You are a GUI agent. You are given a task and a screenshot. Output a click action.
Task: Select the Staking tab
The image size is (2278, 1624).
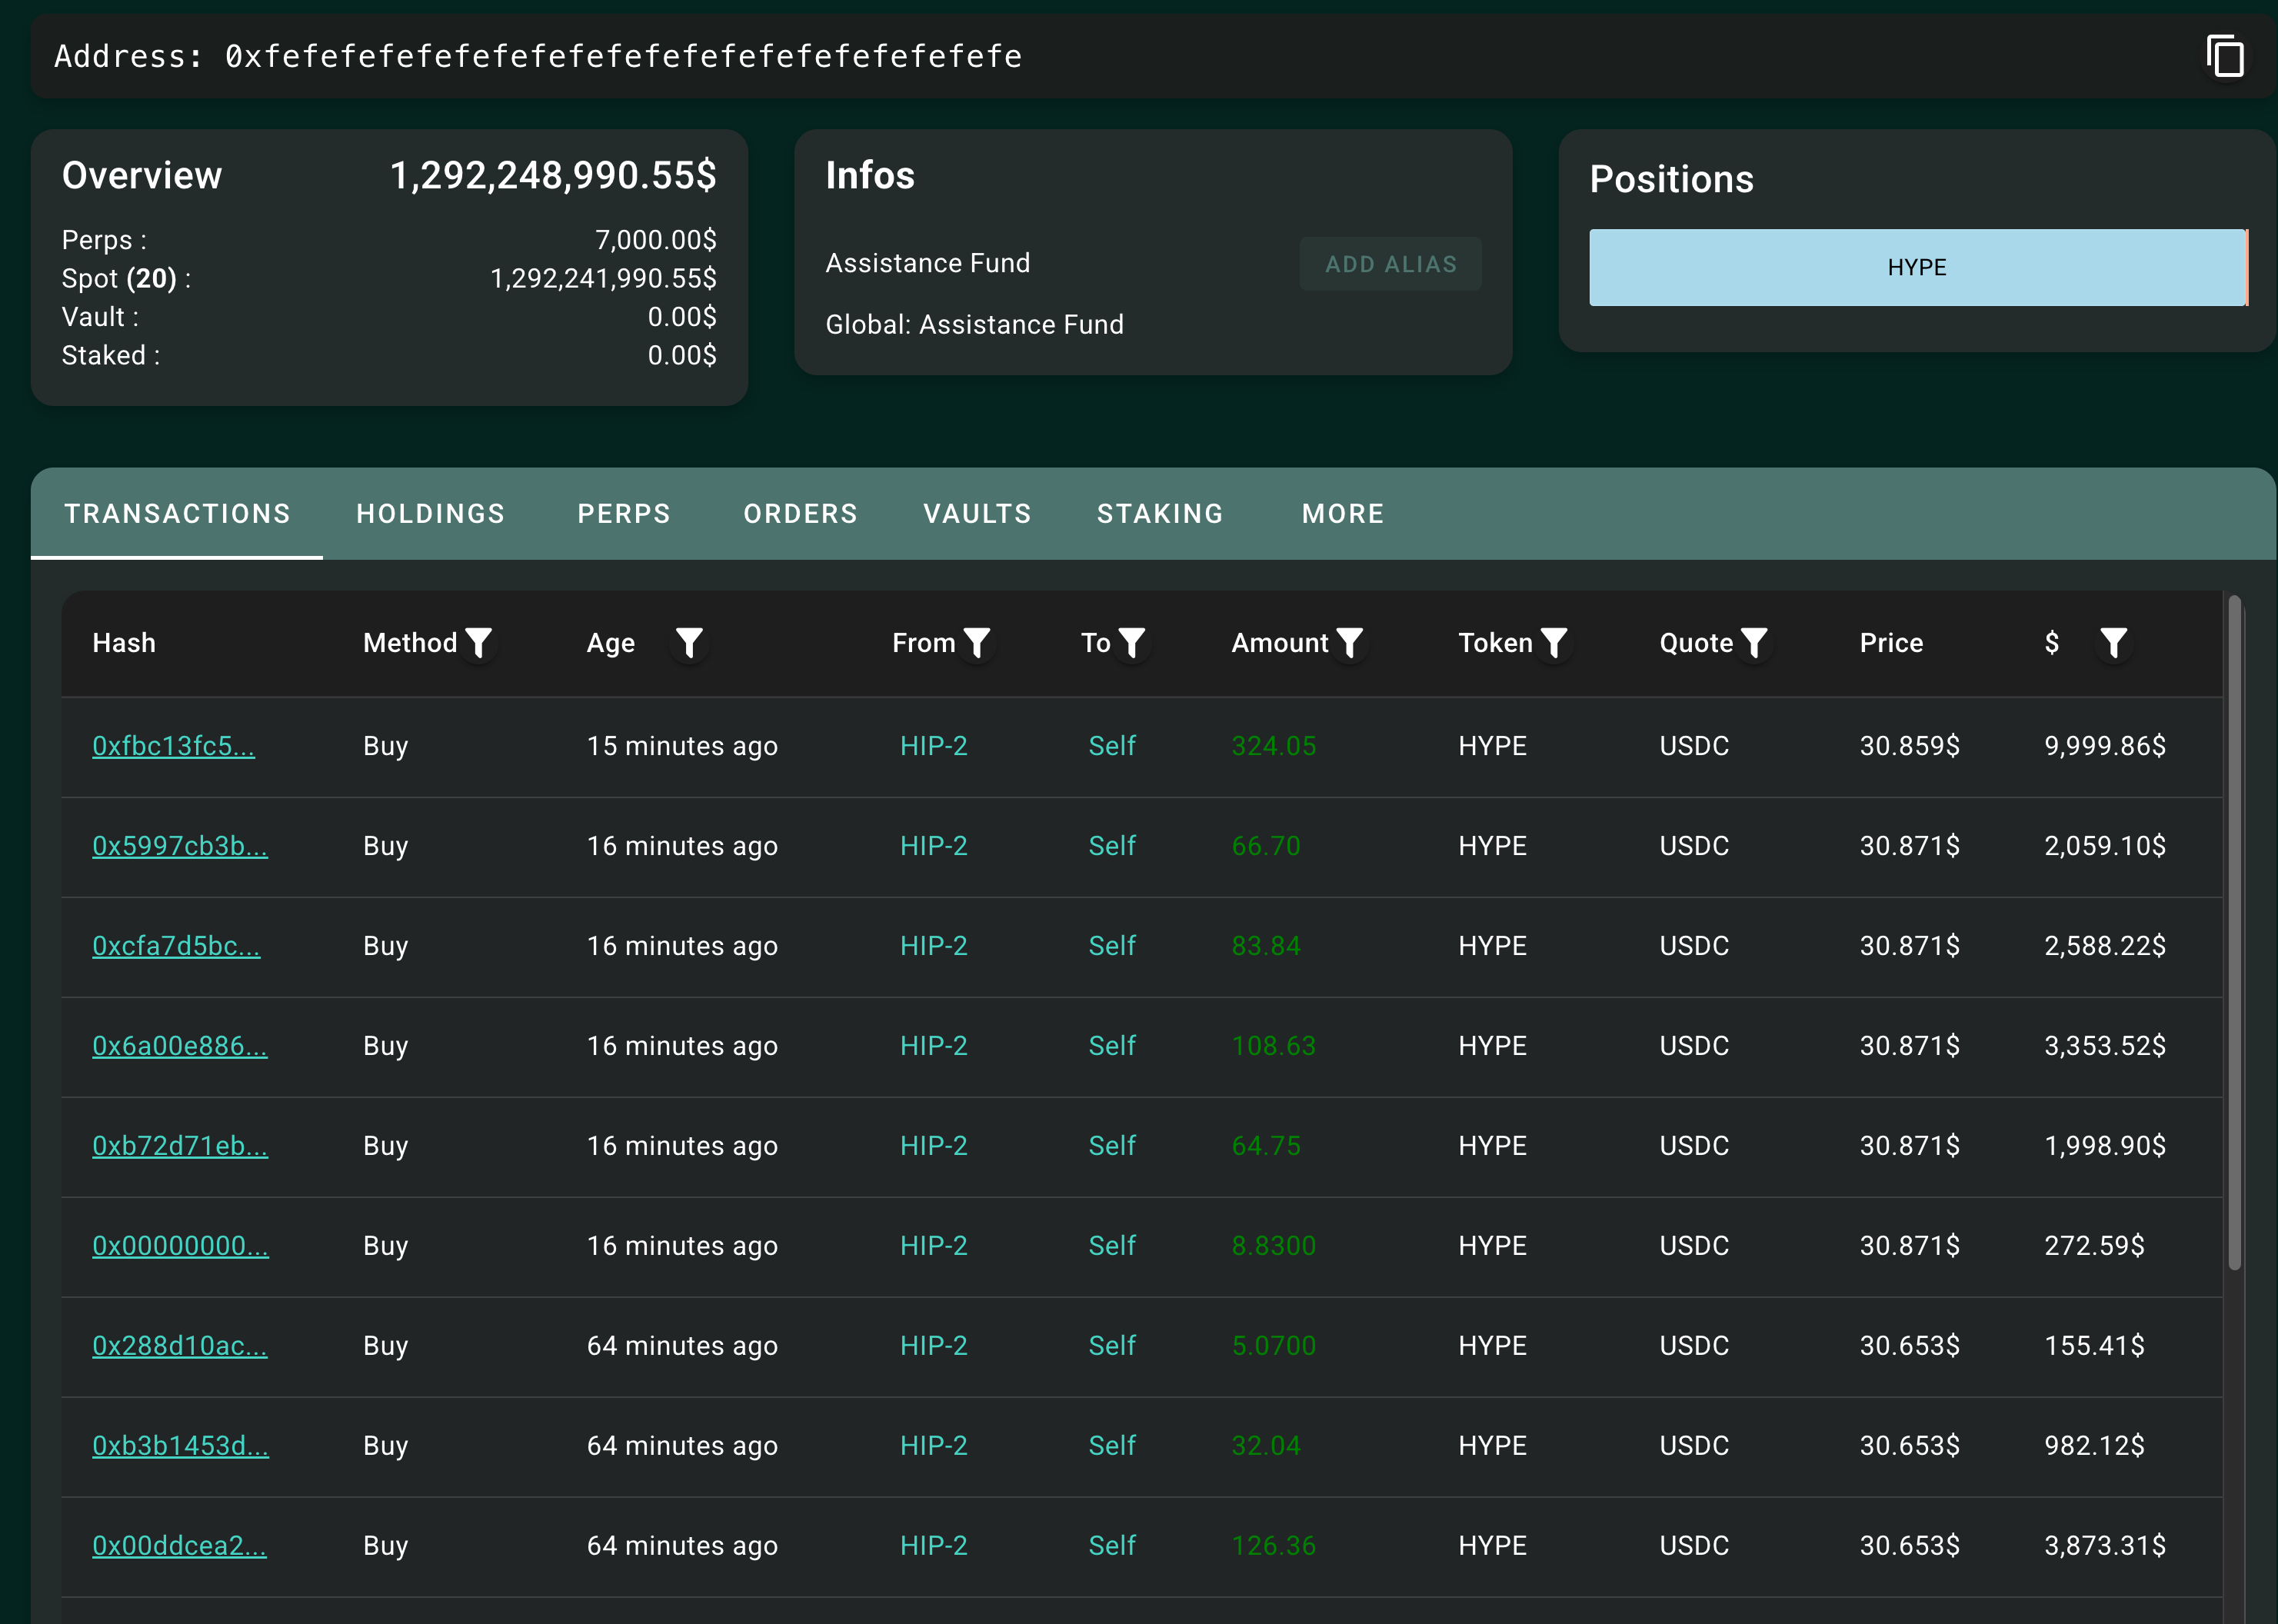[1160, 514]
